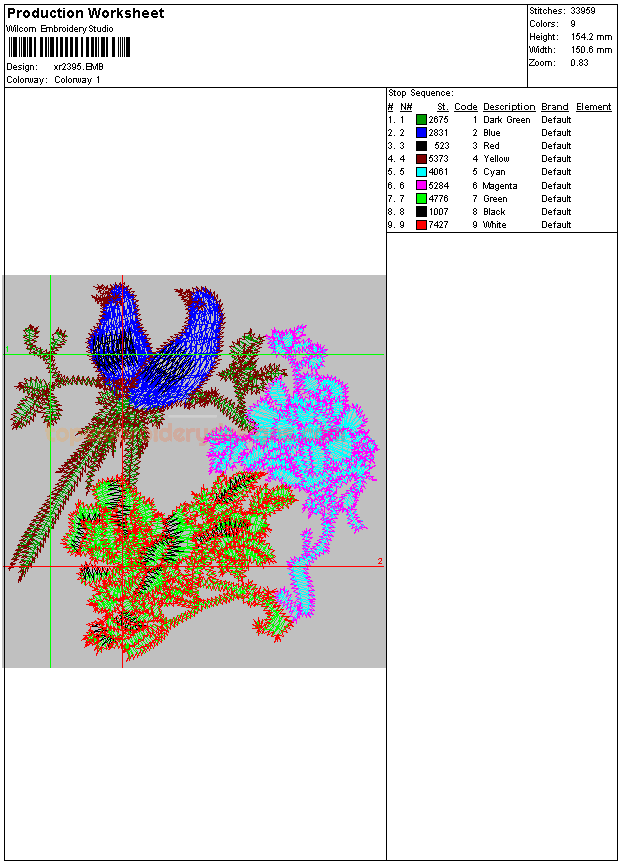Click the red swatch beside 7427

[x=421, y=225]
